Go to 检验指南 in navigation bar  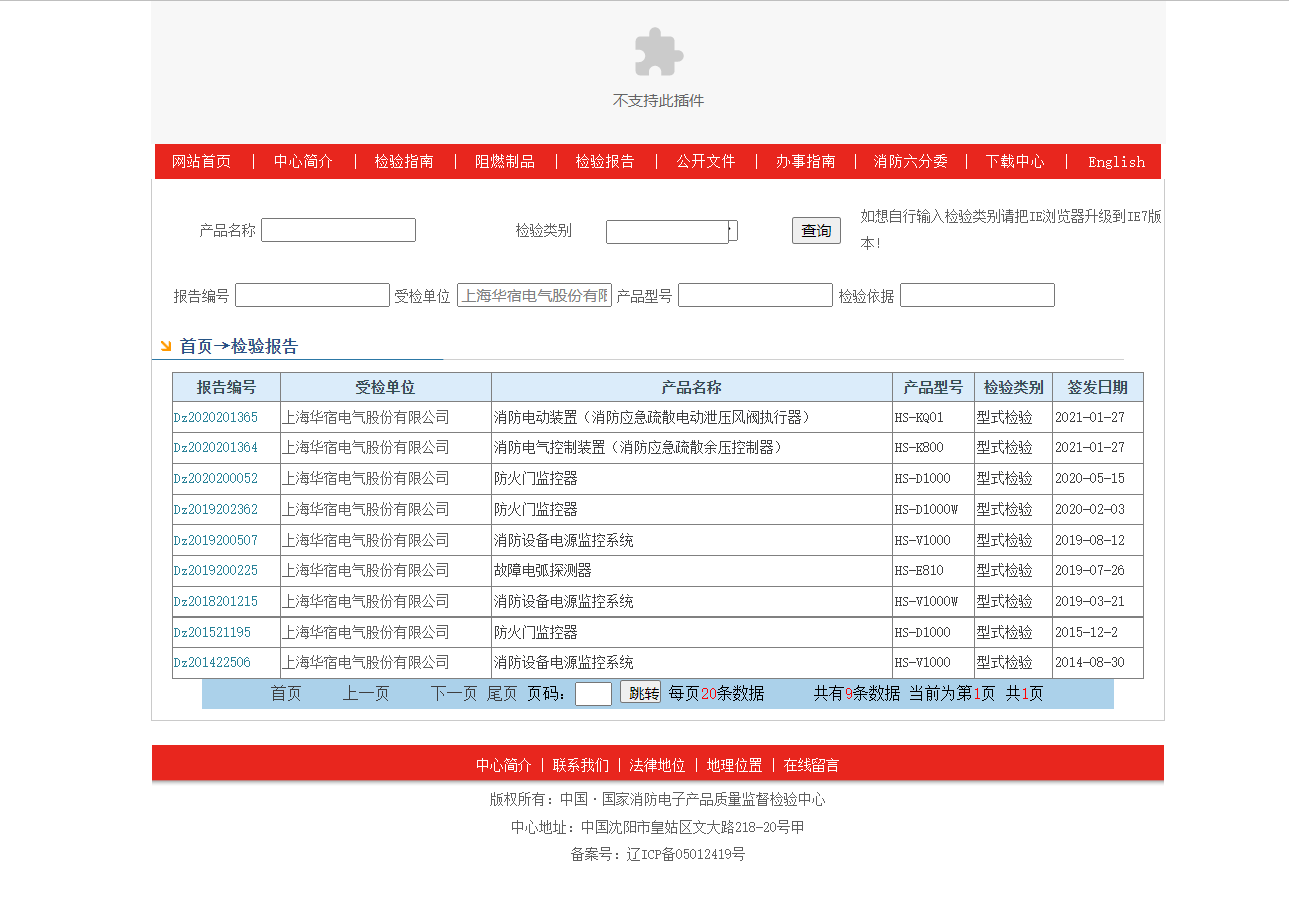404,162
